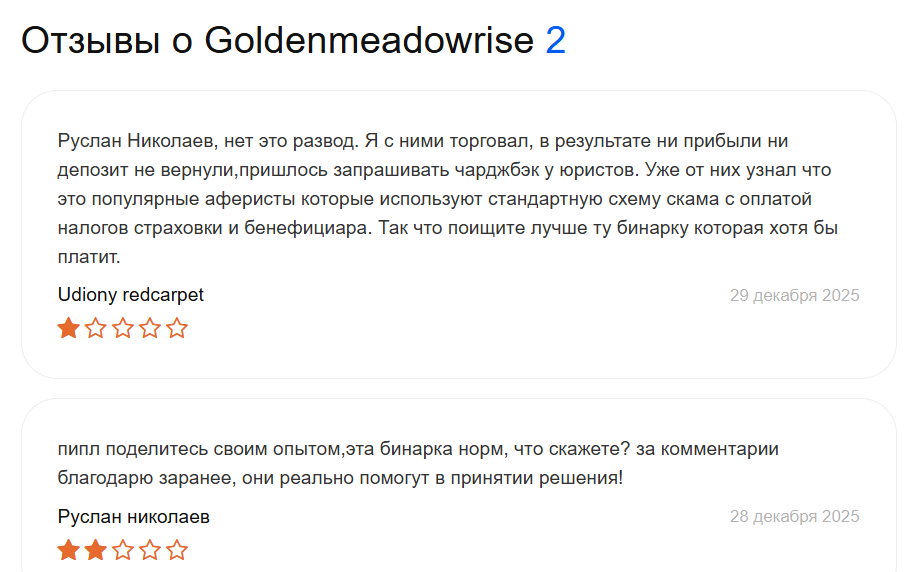
Task: Click first filled star in Udiony redcarpet review
Action: pyautogui.click(x=69, y=328)
